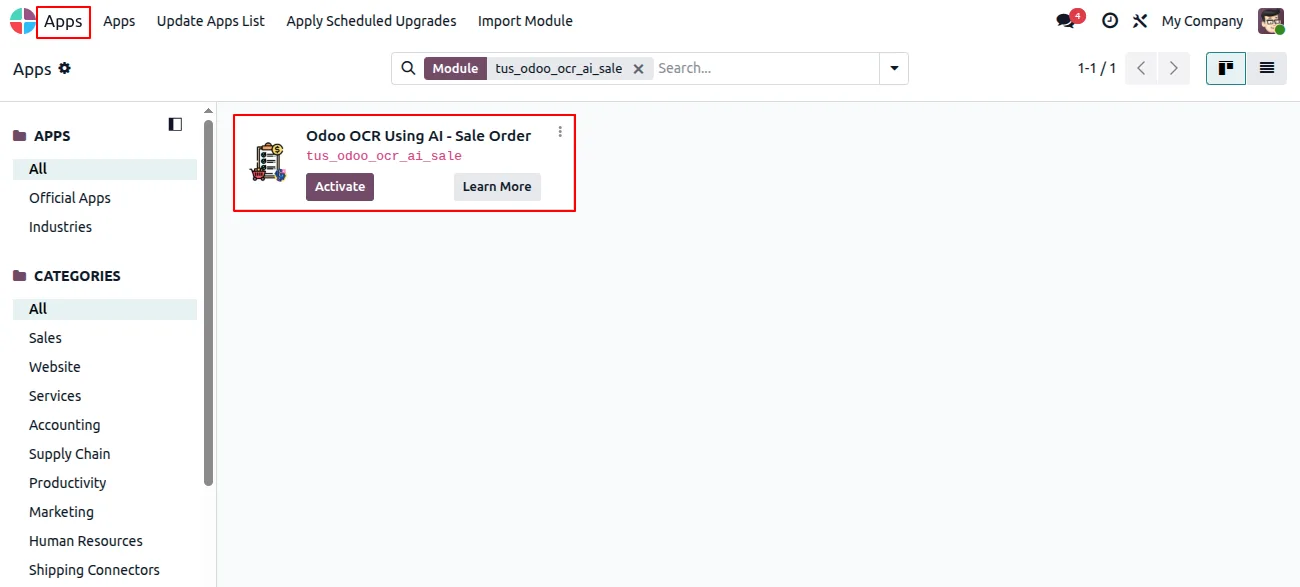1300x587 pixels.
Task: Open the conversations chat bubble icon
Action: [1066, 21]
